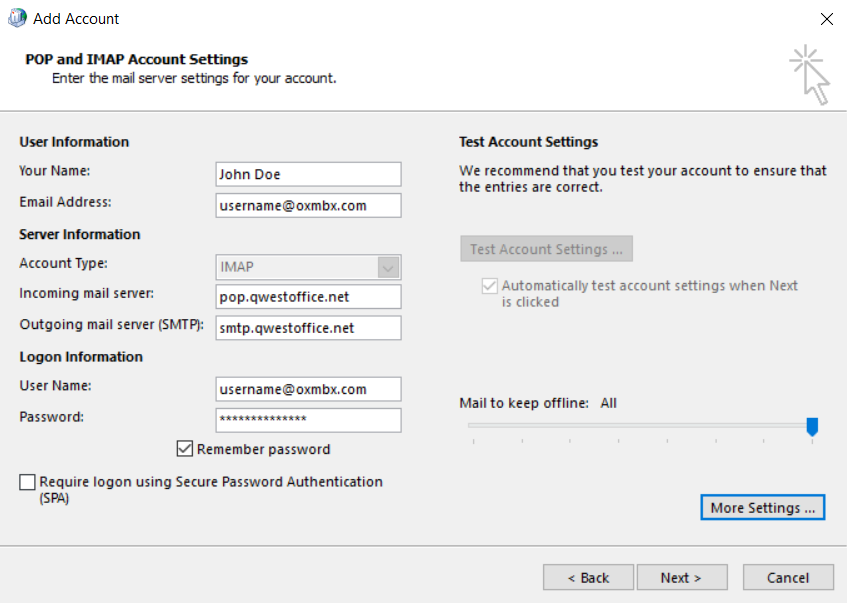
Task: Enable Require logon using Secure Password Authentication
Action: [27, 484]
